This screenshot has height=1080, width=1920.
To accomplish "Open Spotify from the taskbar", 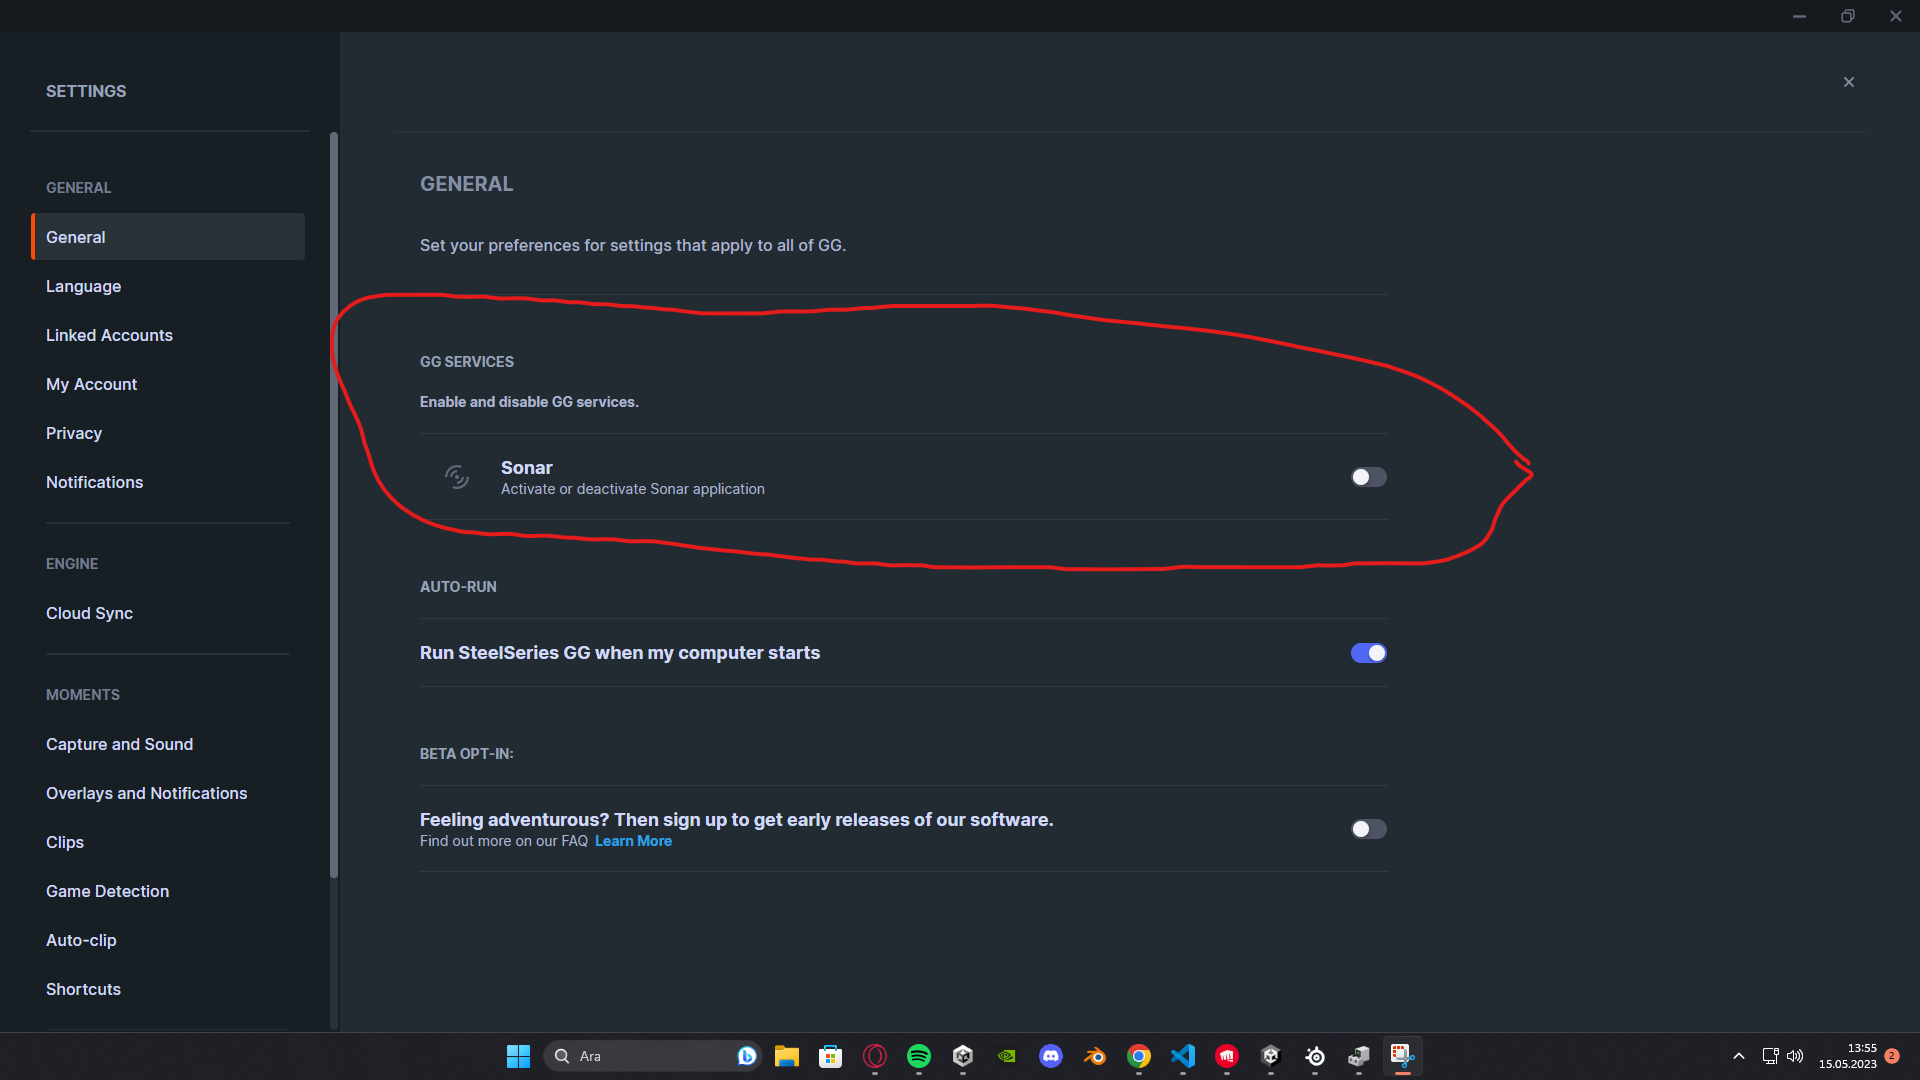I will point(918,1056).
